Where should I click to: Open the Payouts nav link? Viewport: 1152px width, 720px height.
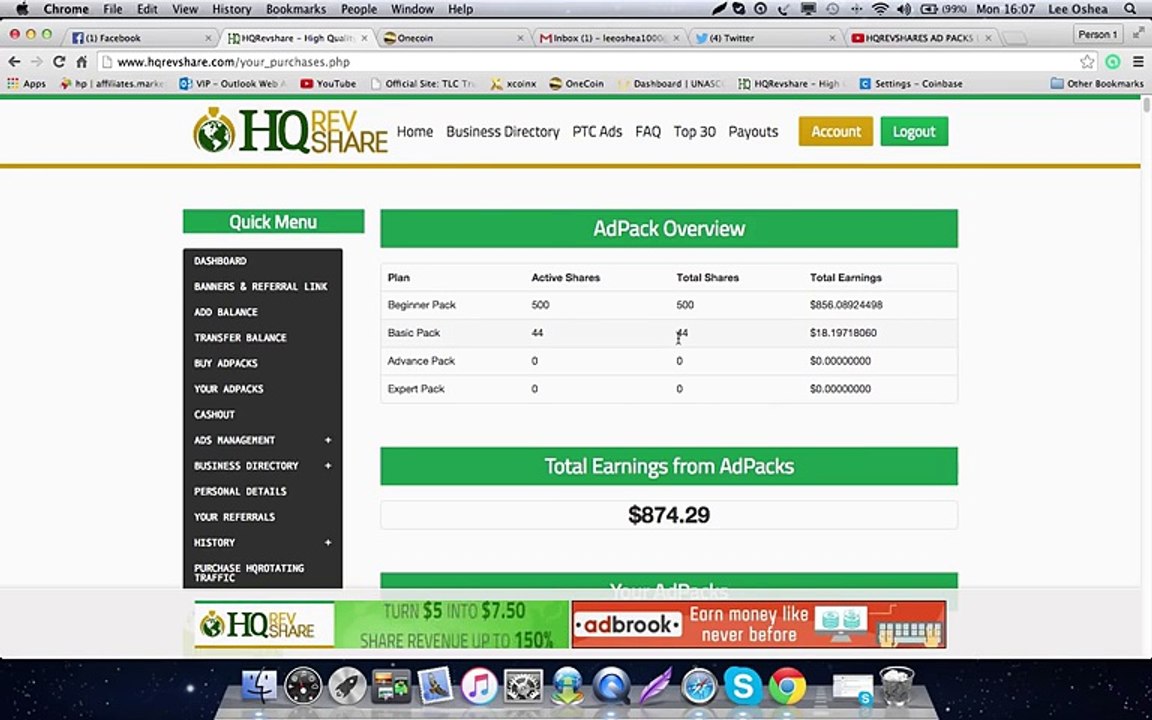point(753,132)
